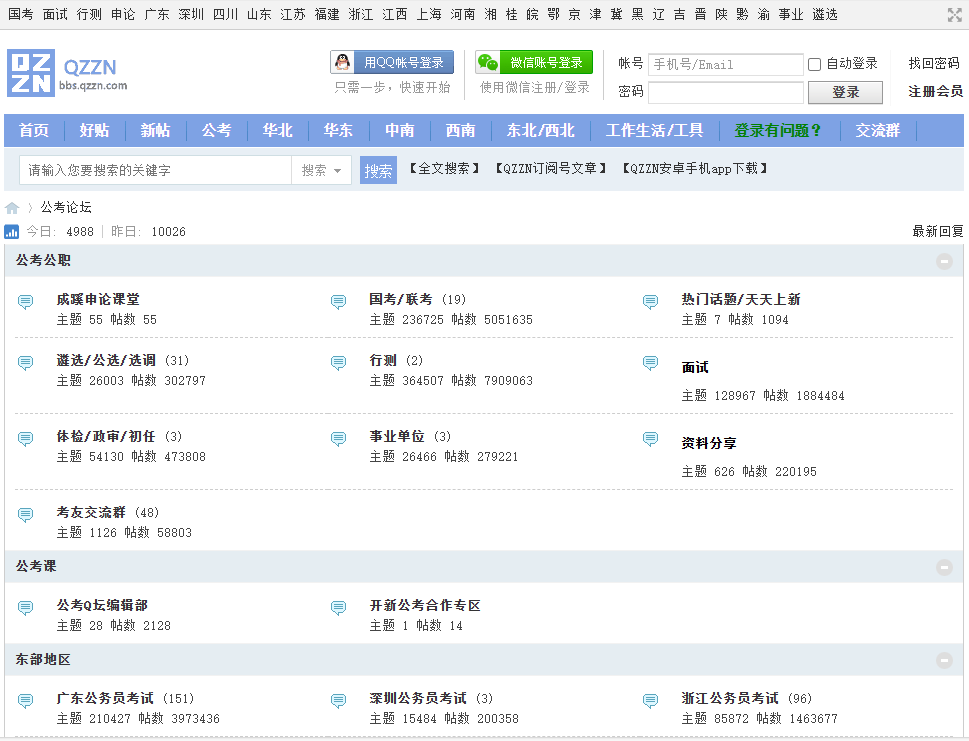Open the 华北 navigation tab
Screen dimensions: 969x741
pyautogui.click(x=277, y=130)
